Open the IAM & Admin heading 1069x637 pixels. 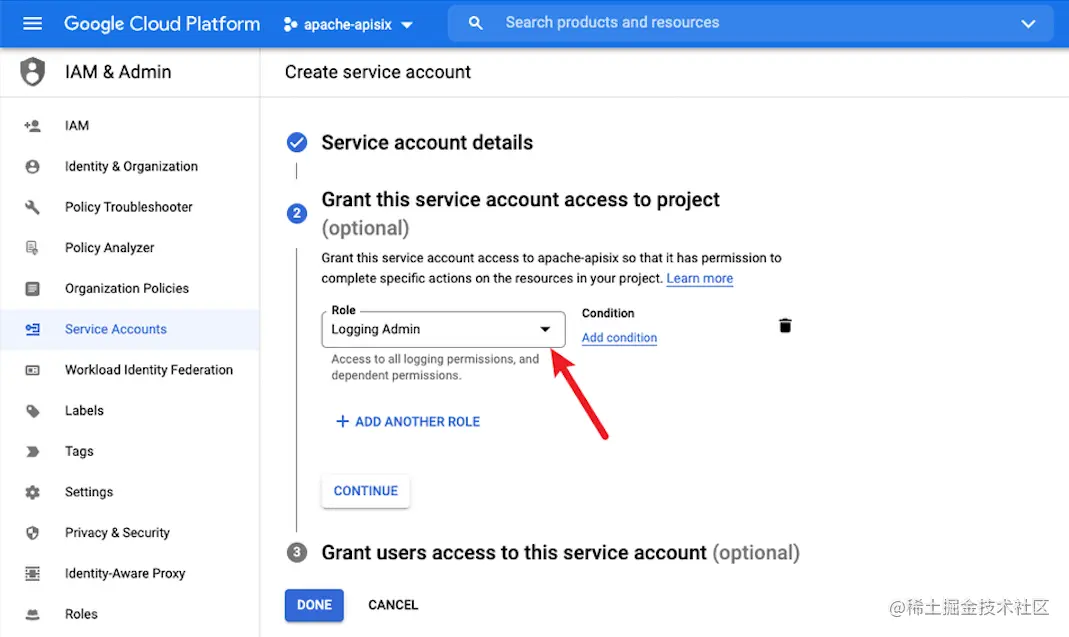point(118,72)
